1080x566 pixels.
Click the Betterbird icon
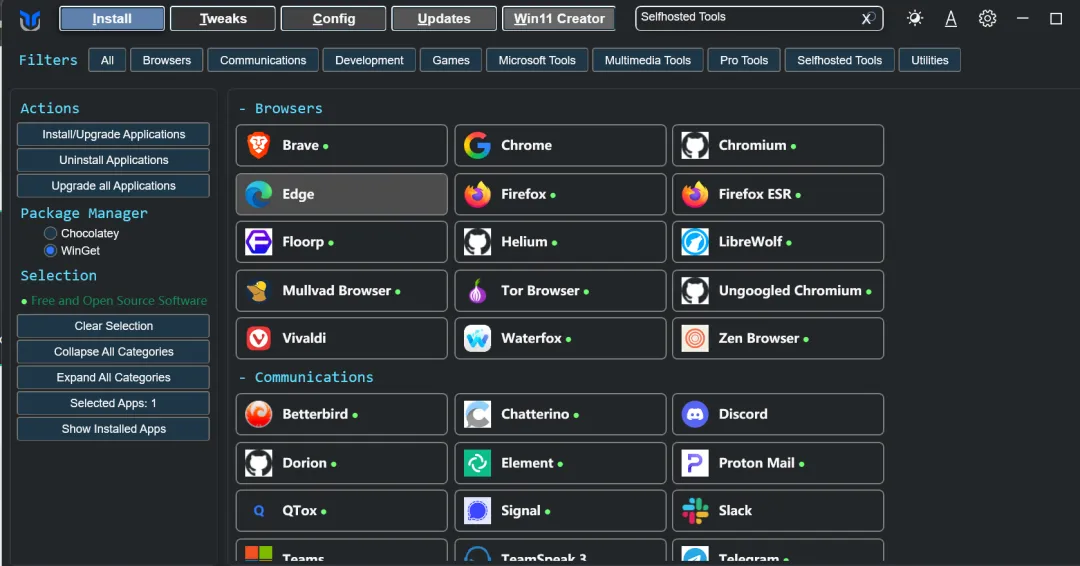[259, 414]
